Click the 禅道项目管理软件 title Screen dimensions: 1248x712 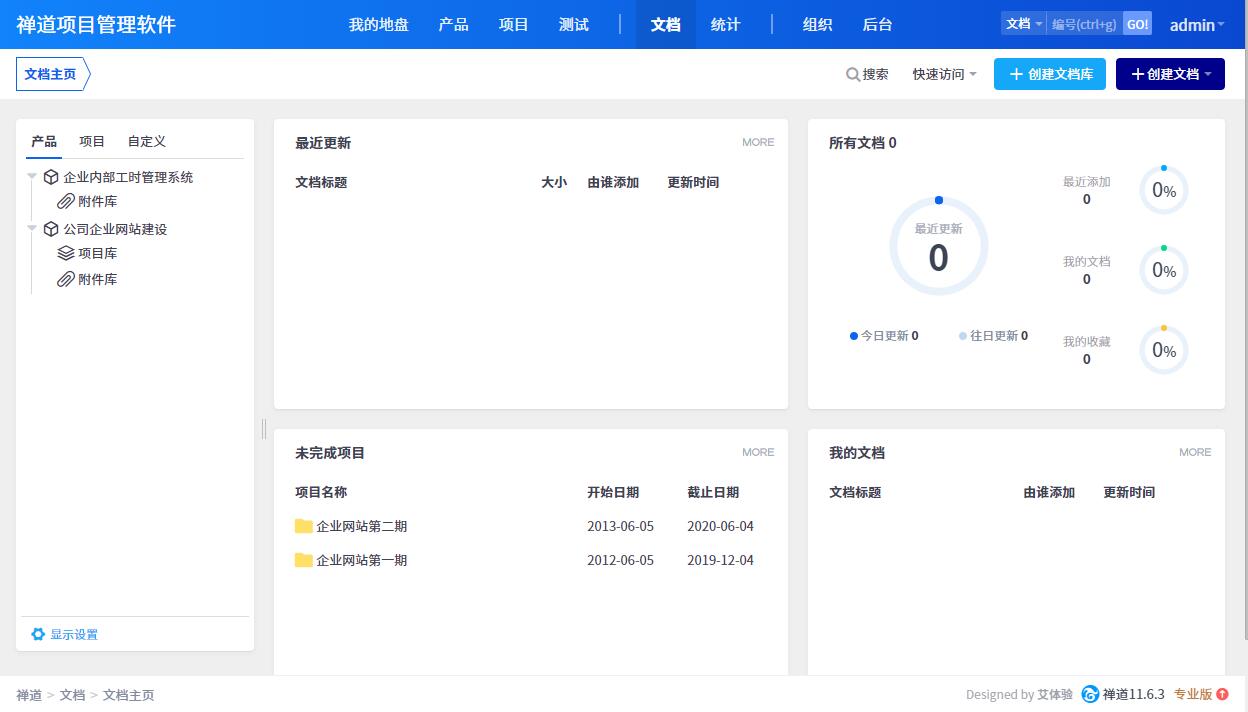[96, 24]
